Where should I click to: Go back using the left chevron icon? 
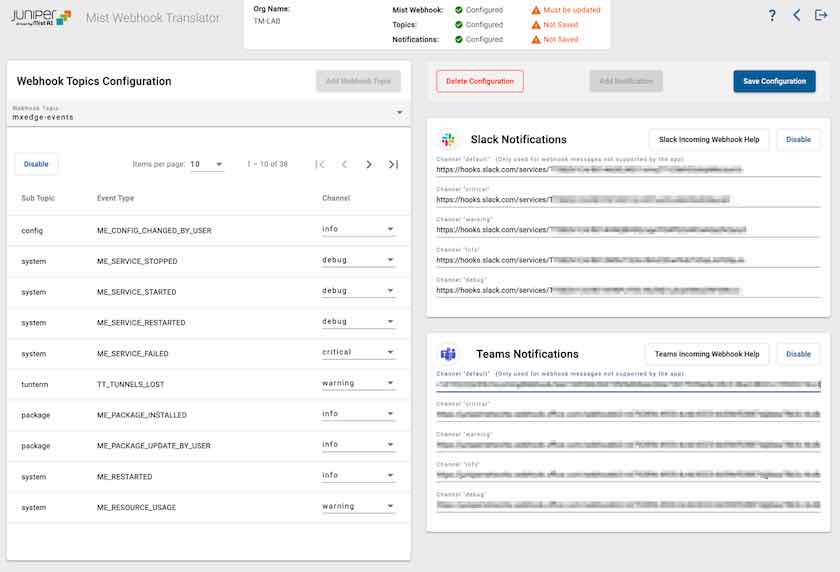[x=797, y=16]
